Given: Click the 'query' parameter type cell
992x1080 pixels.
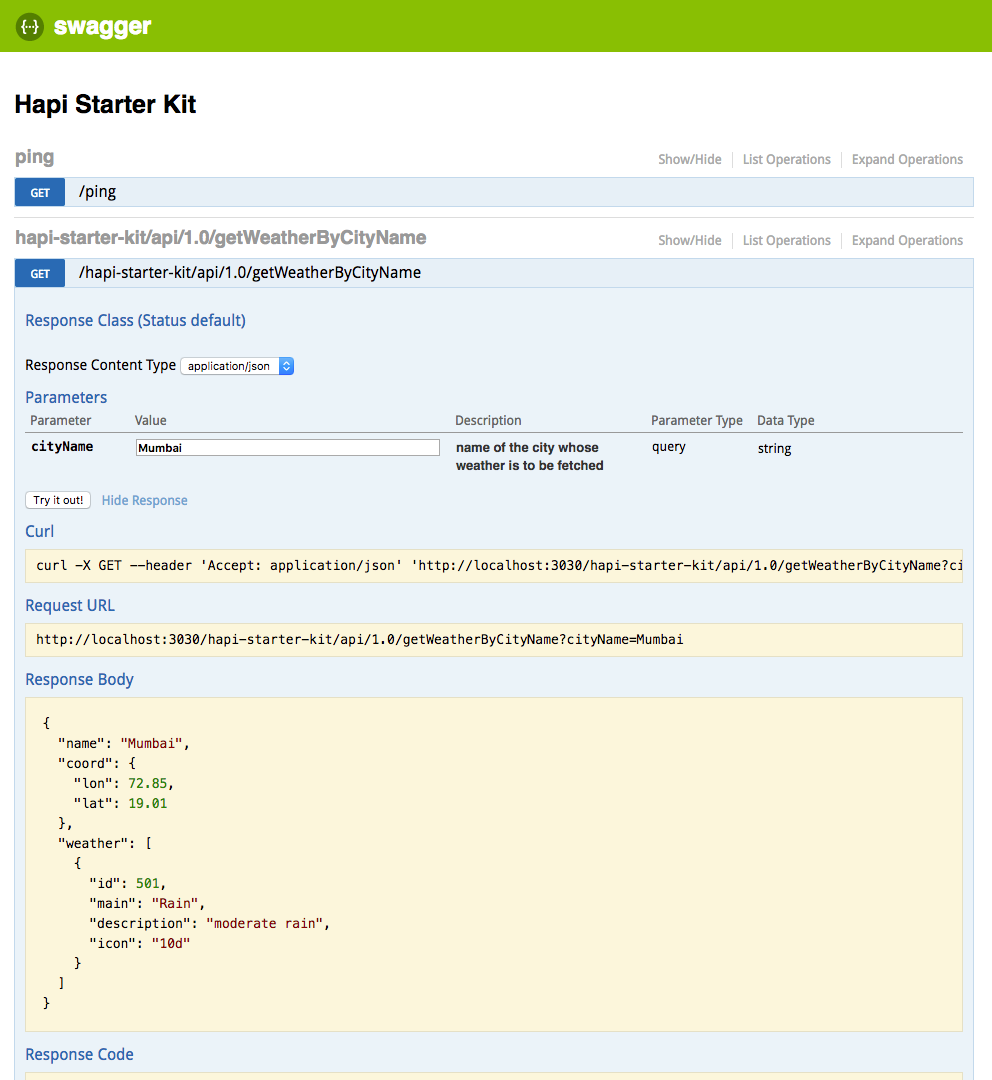Looking at the screenshot, I should (x=669, y=447).
